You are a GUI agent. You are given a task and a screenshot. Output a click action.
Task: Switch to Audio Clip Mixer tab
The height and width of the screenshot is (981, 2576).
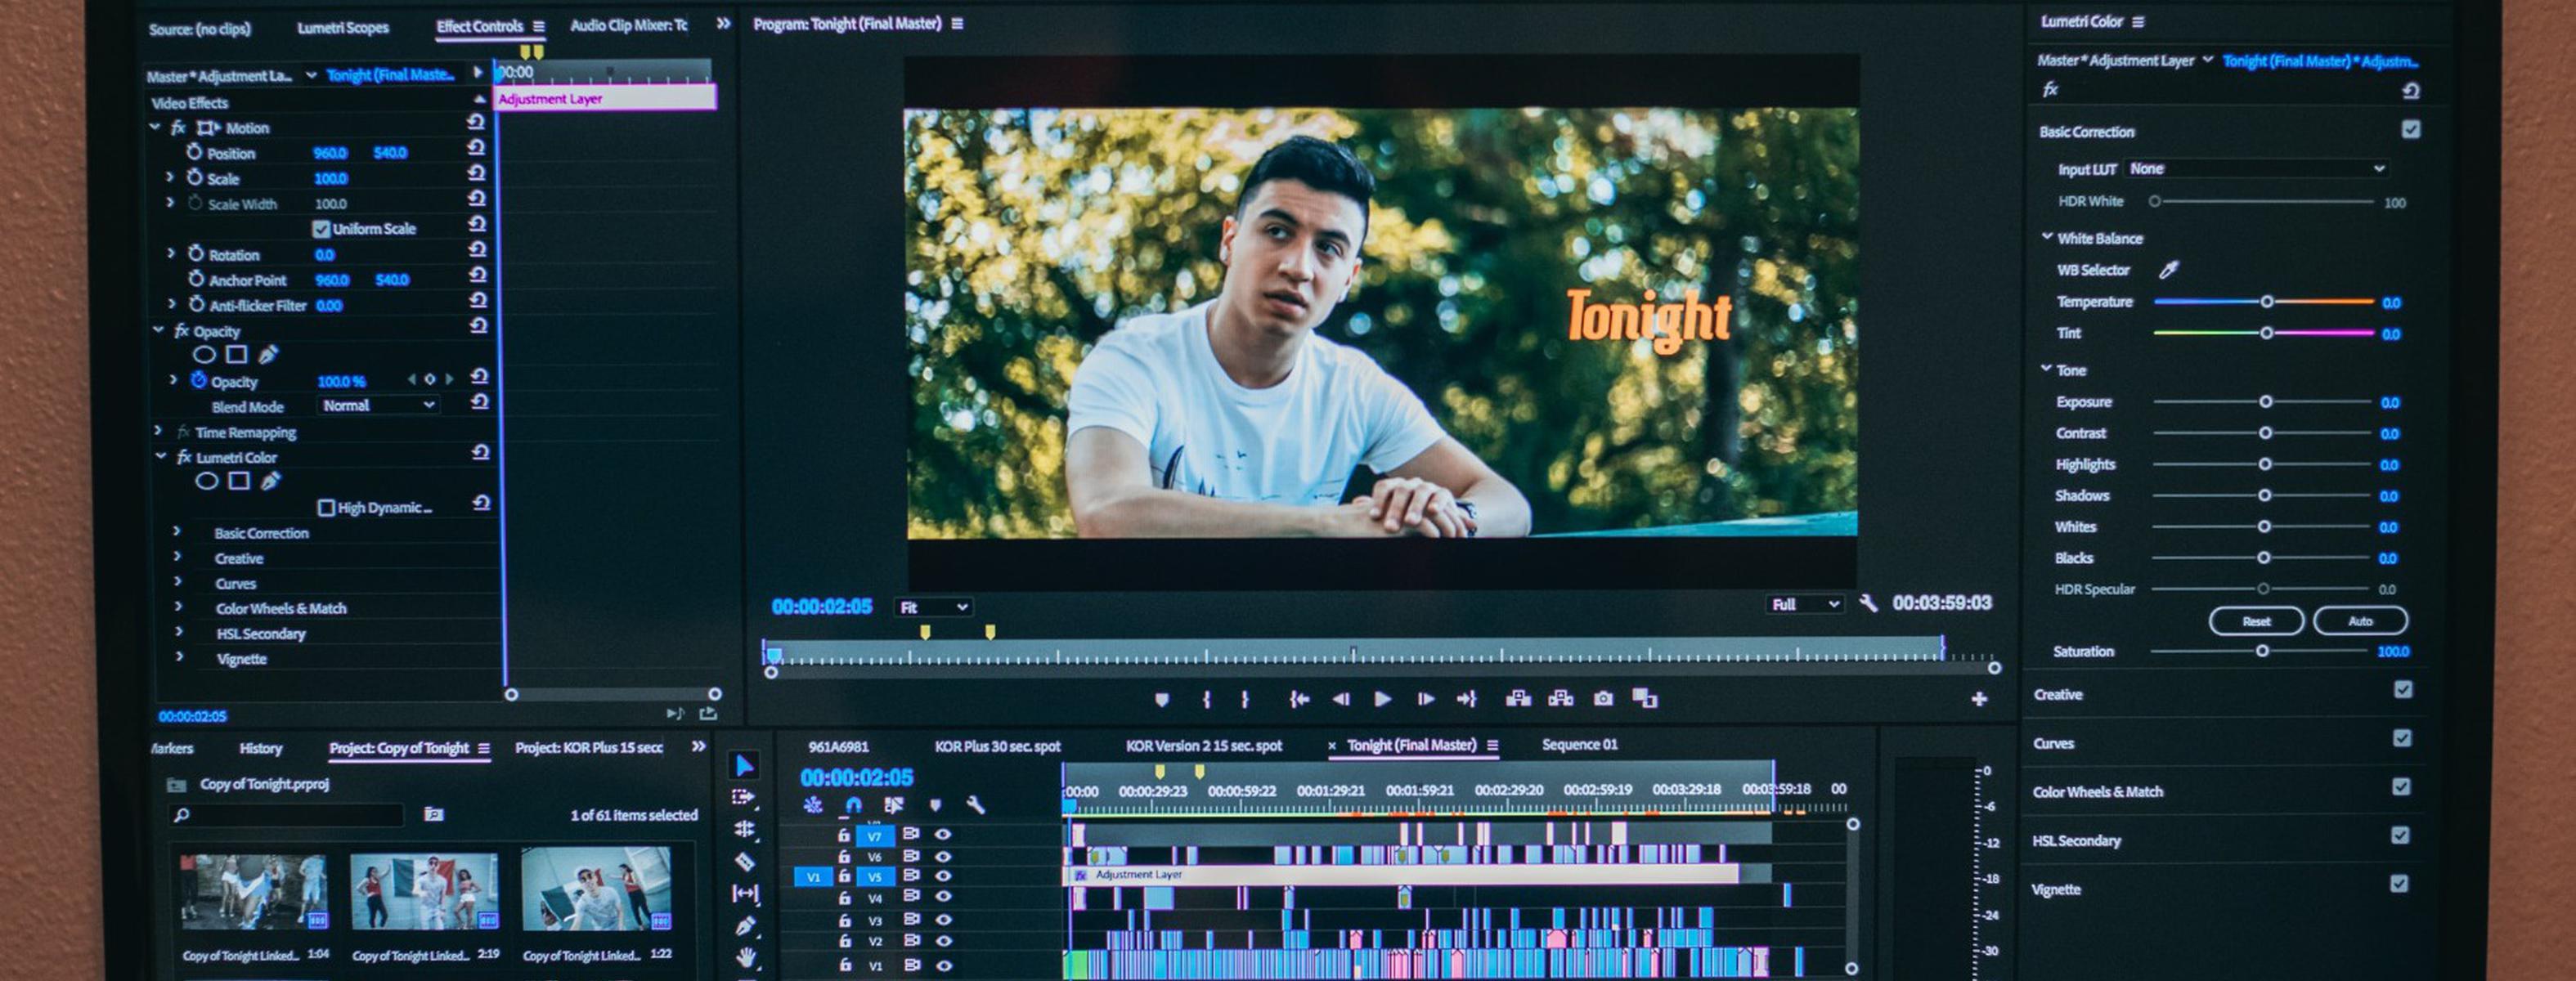(628, 25)
